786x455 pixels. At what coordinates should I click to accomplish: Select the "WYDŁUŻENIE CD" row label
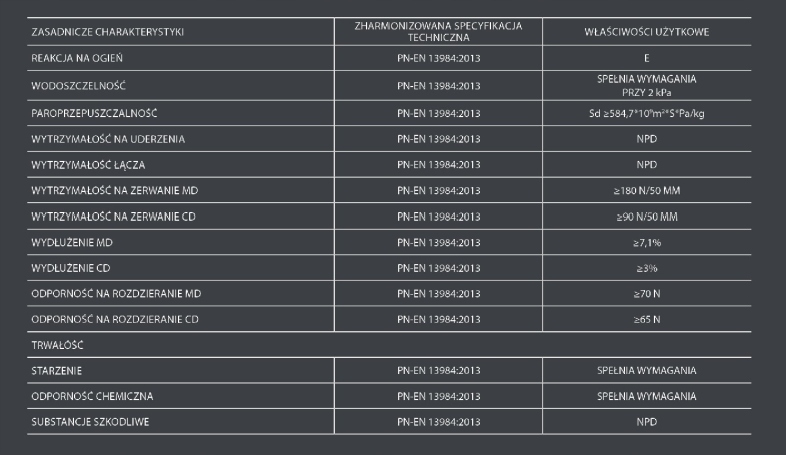click(71, 269)
